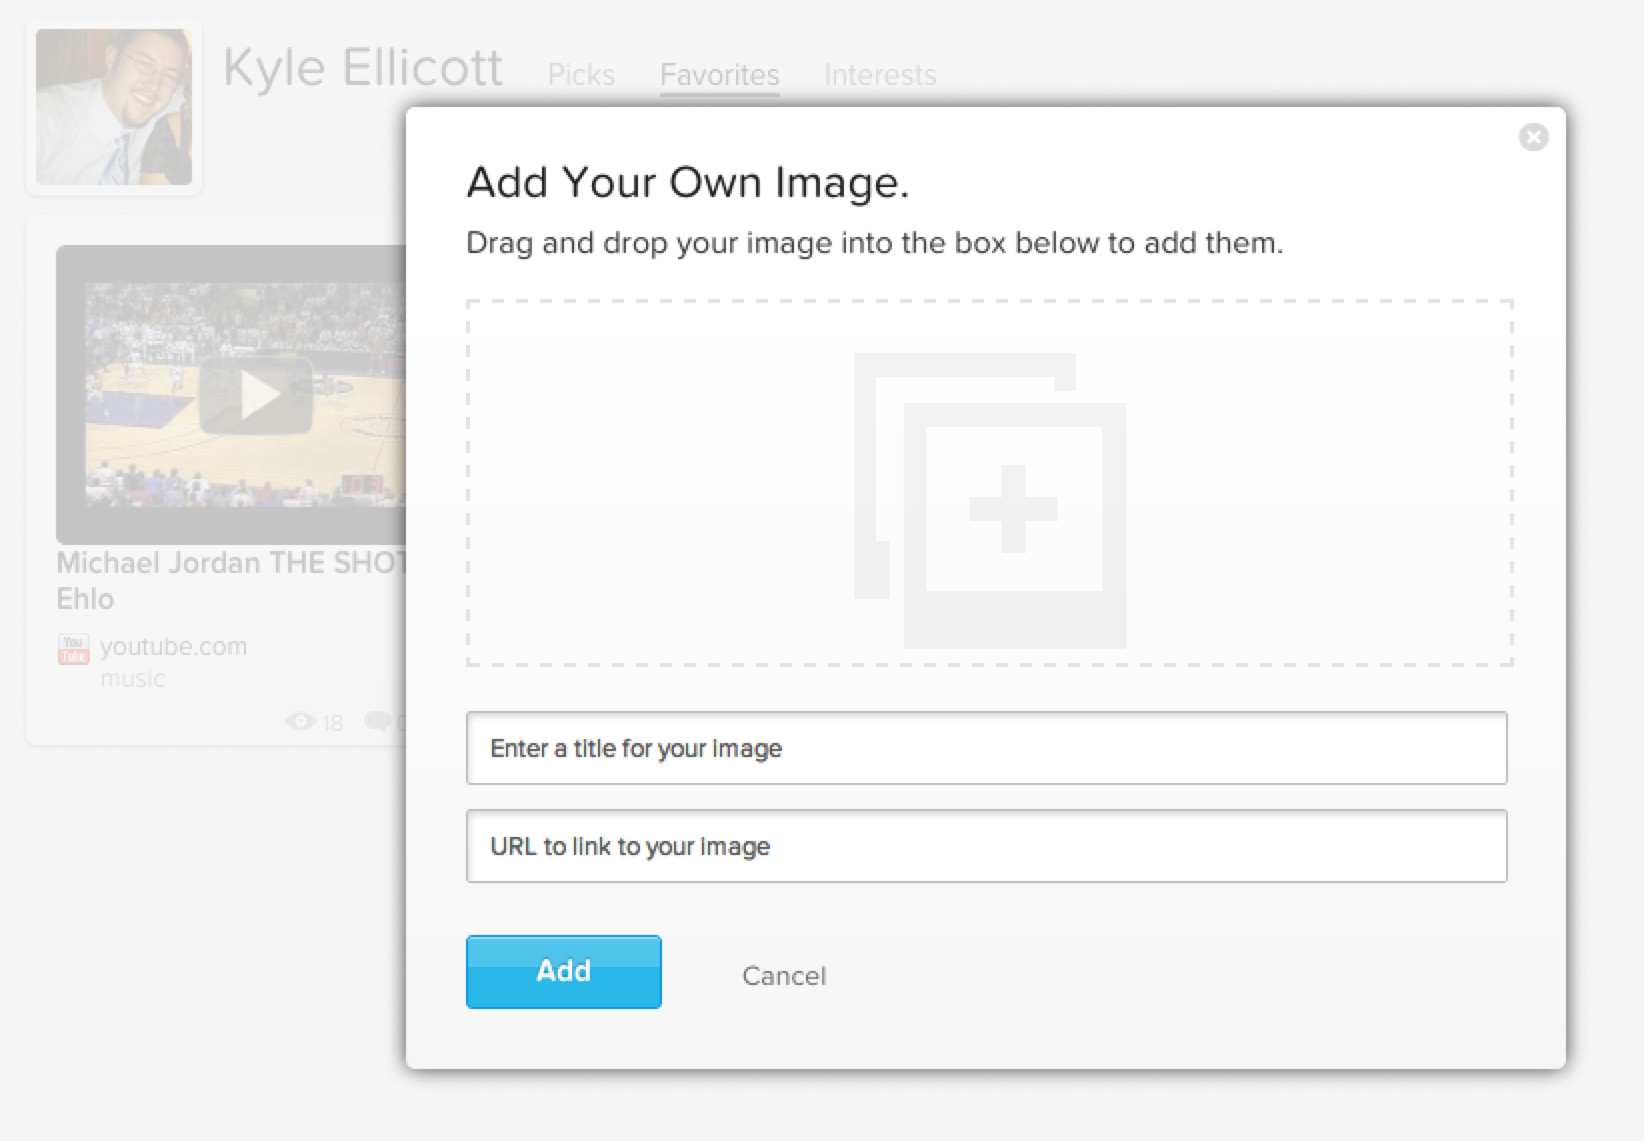This screenshot has height=1141, width=1644.
Task: Select the Favorites tab
Action: coord(719,75)
